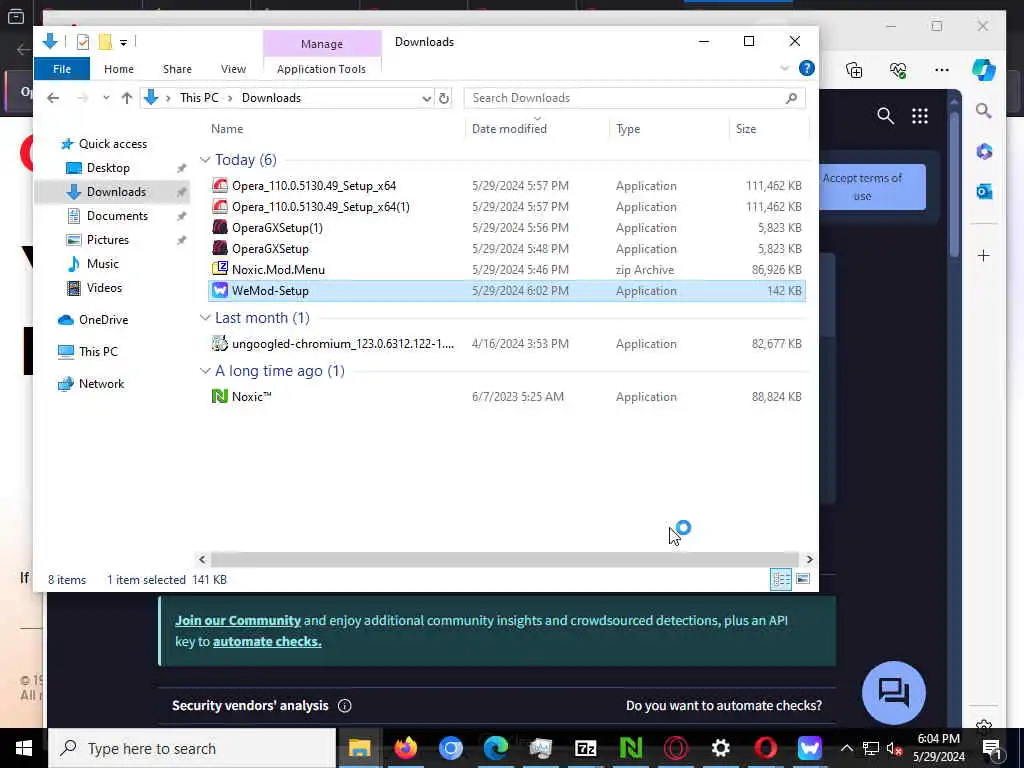
Task: Open address bar history dropdown
Action: pyautogui.click(x=426, y=99)
